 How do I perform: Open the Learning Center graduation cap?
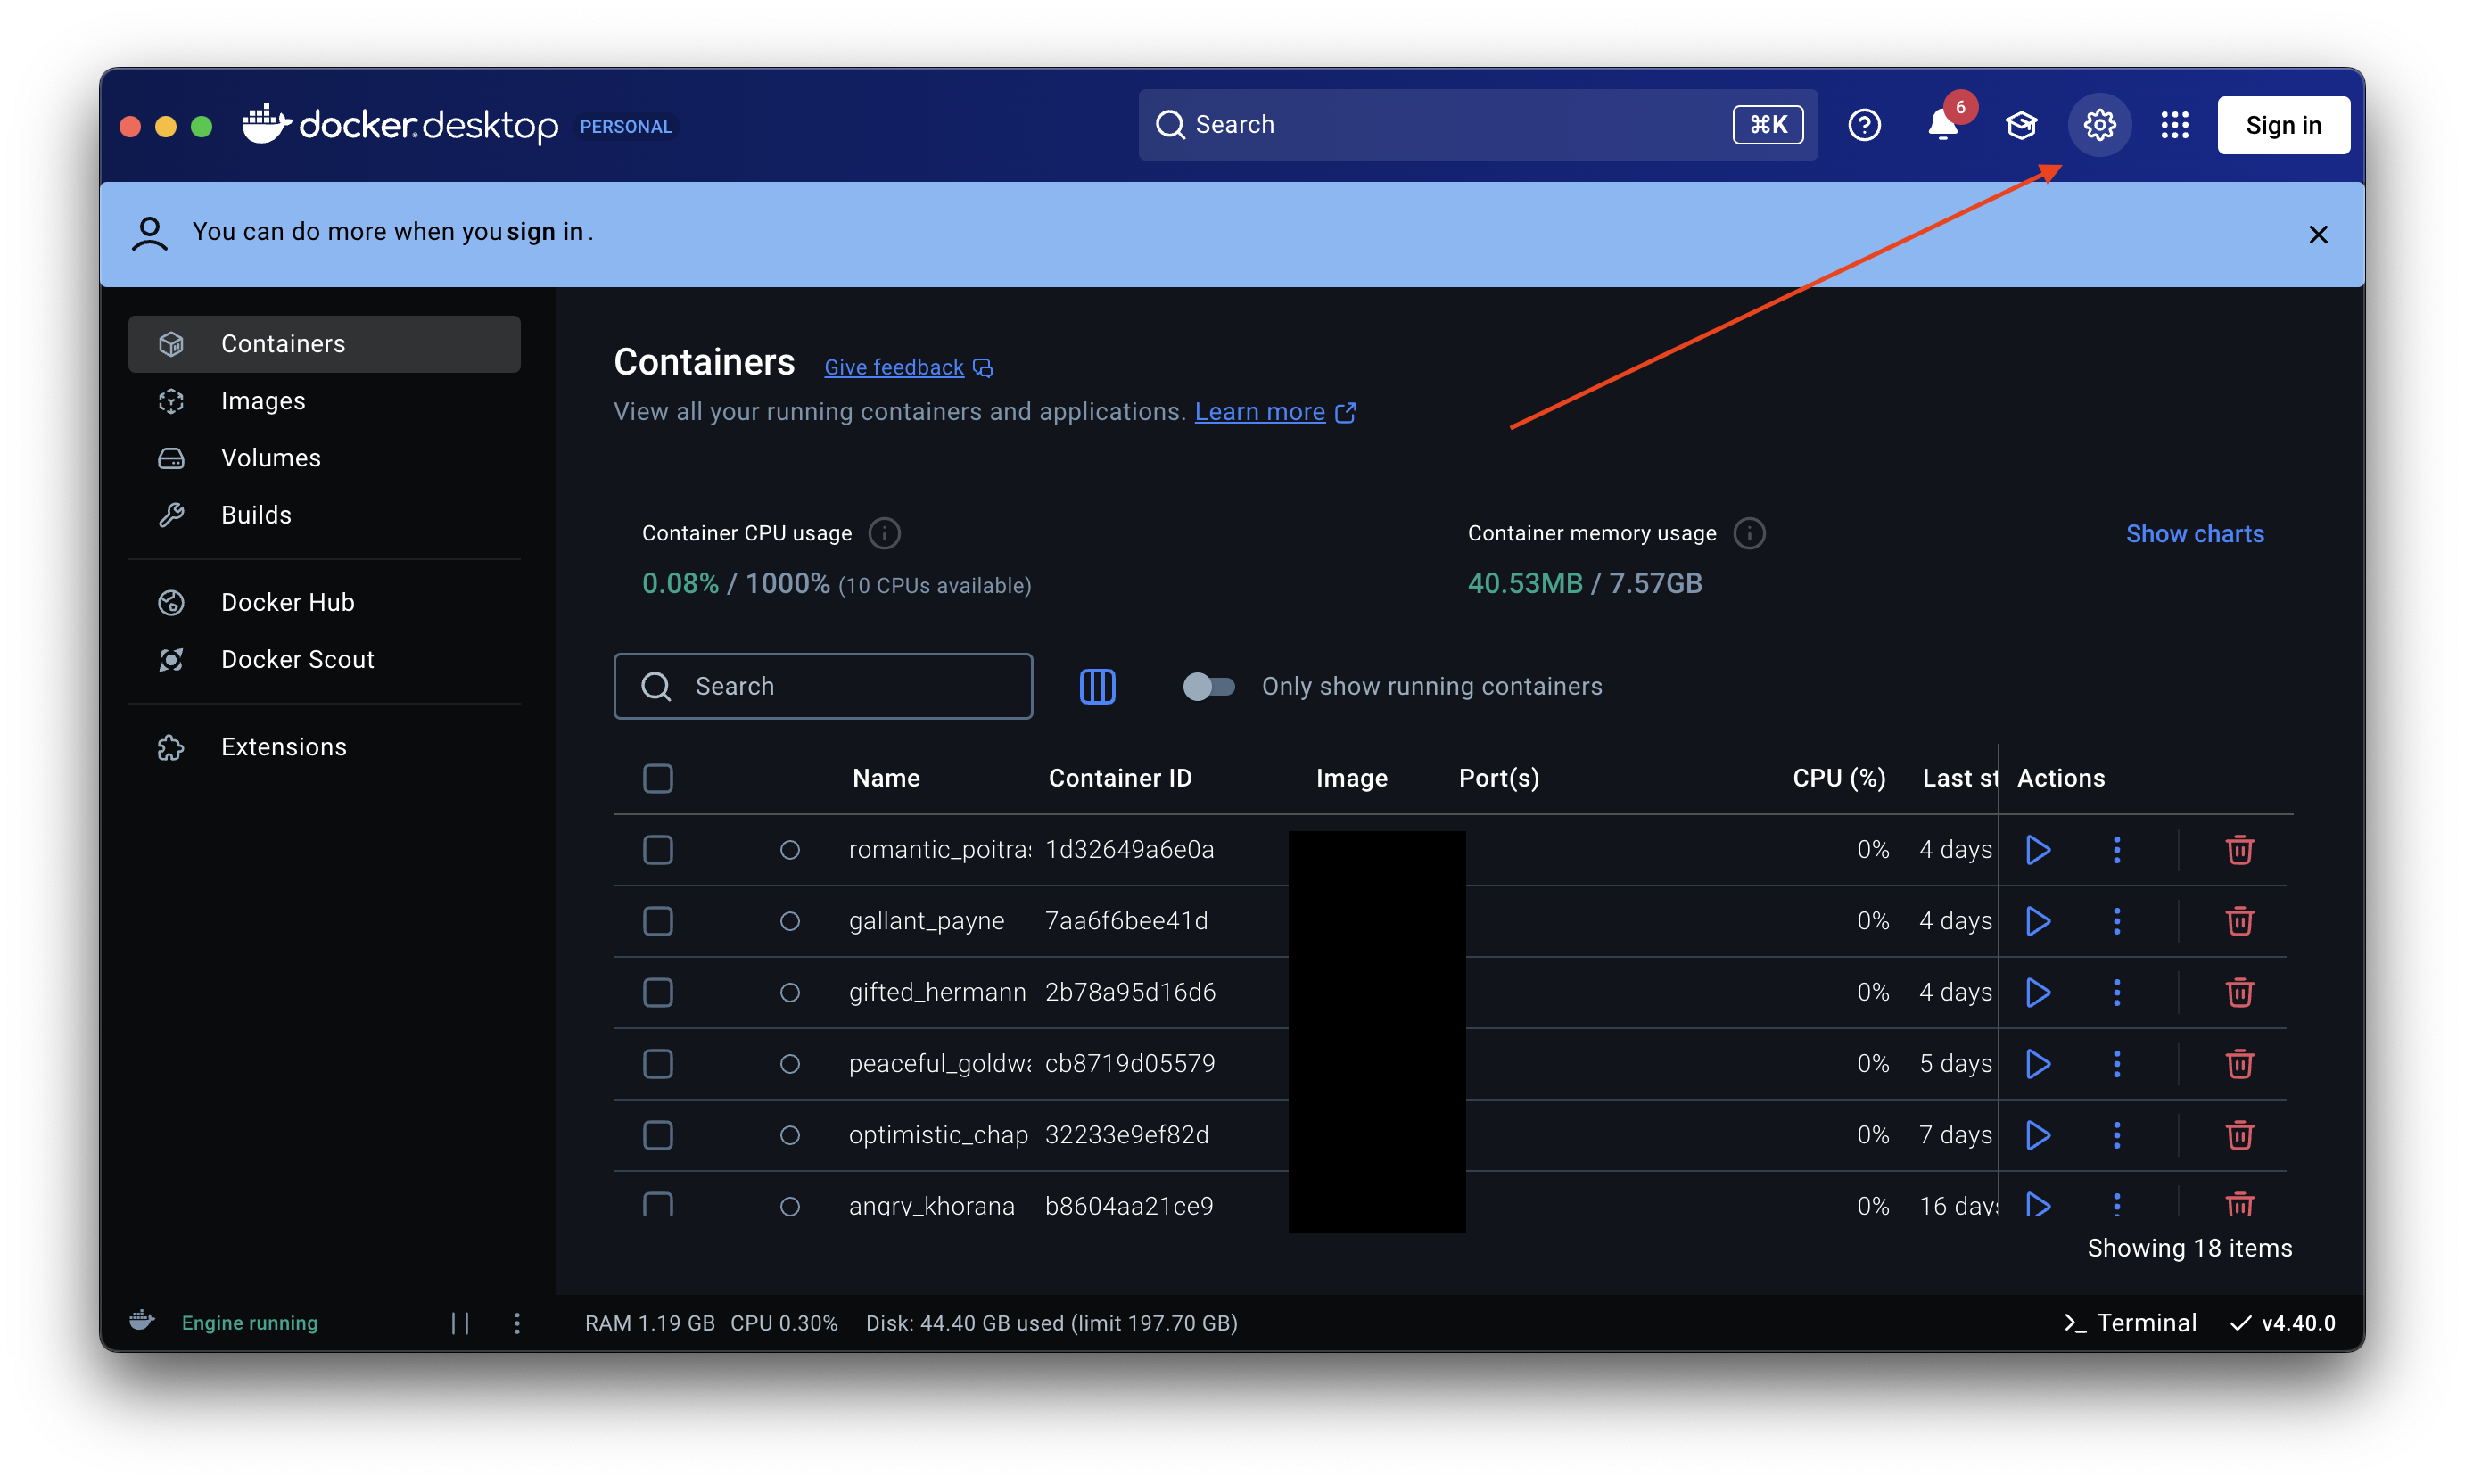(x=2020, y=125)
